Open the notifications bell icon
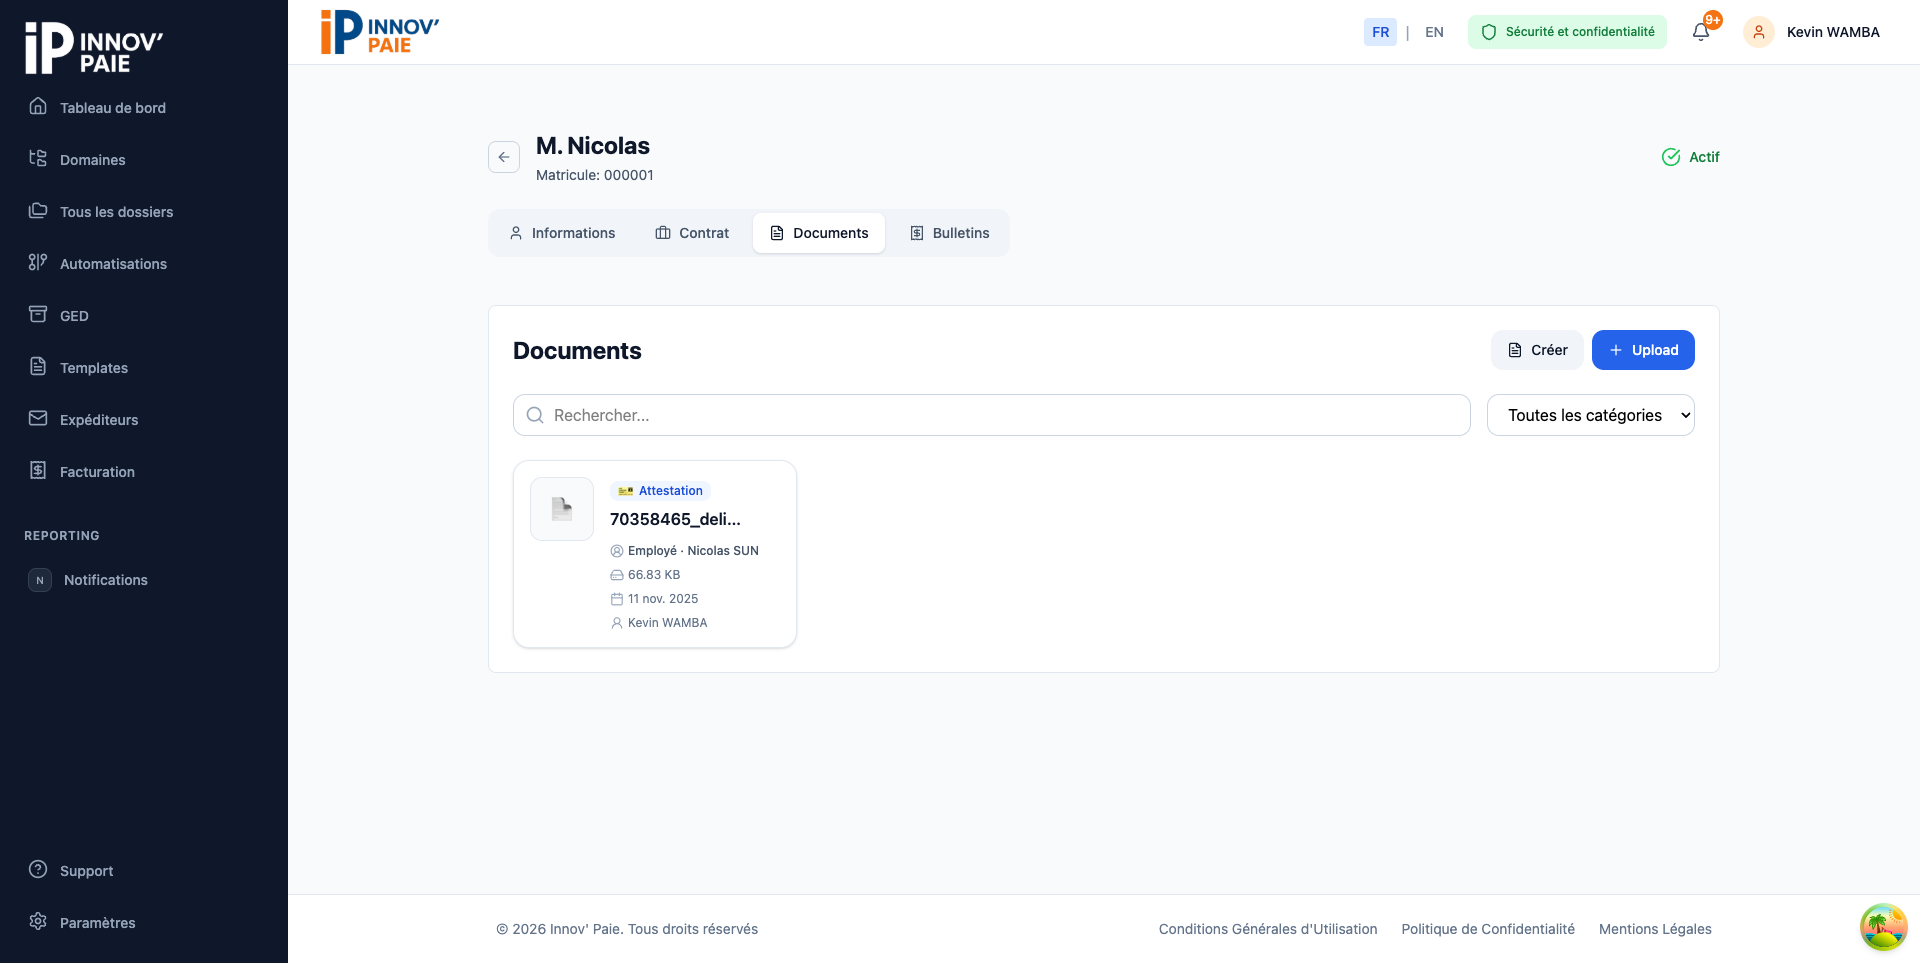1920x963 pixels. [x=1701, y=32]
